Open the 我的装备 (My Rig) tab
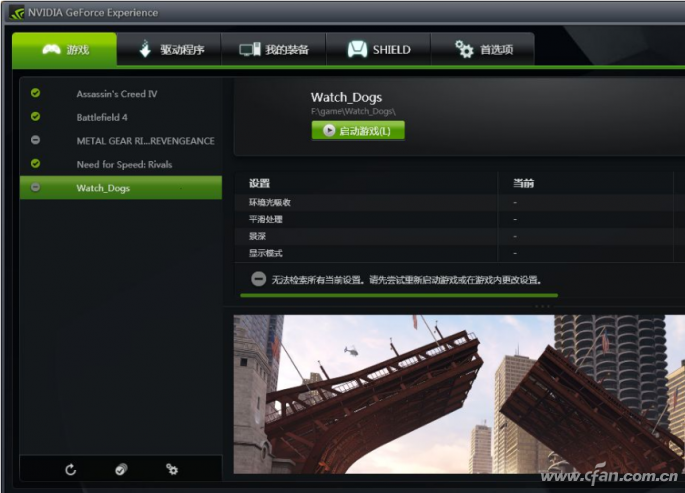Viewport: 685px width, 493px height. [x=274, y=49]
